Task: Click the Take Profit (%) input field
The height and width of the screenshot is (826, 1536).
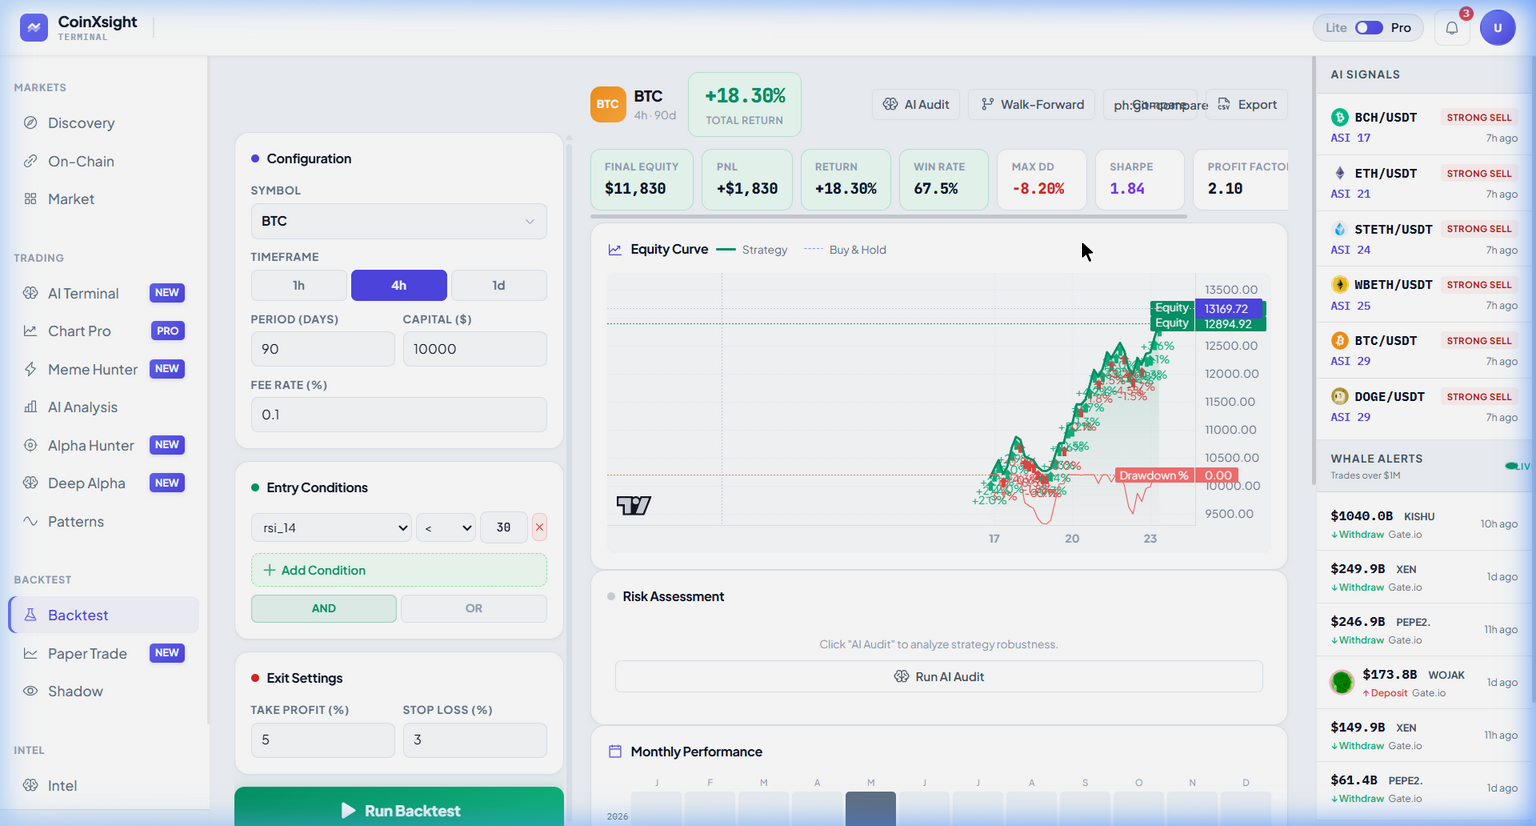Action: click(x=323, y=740)
